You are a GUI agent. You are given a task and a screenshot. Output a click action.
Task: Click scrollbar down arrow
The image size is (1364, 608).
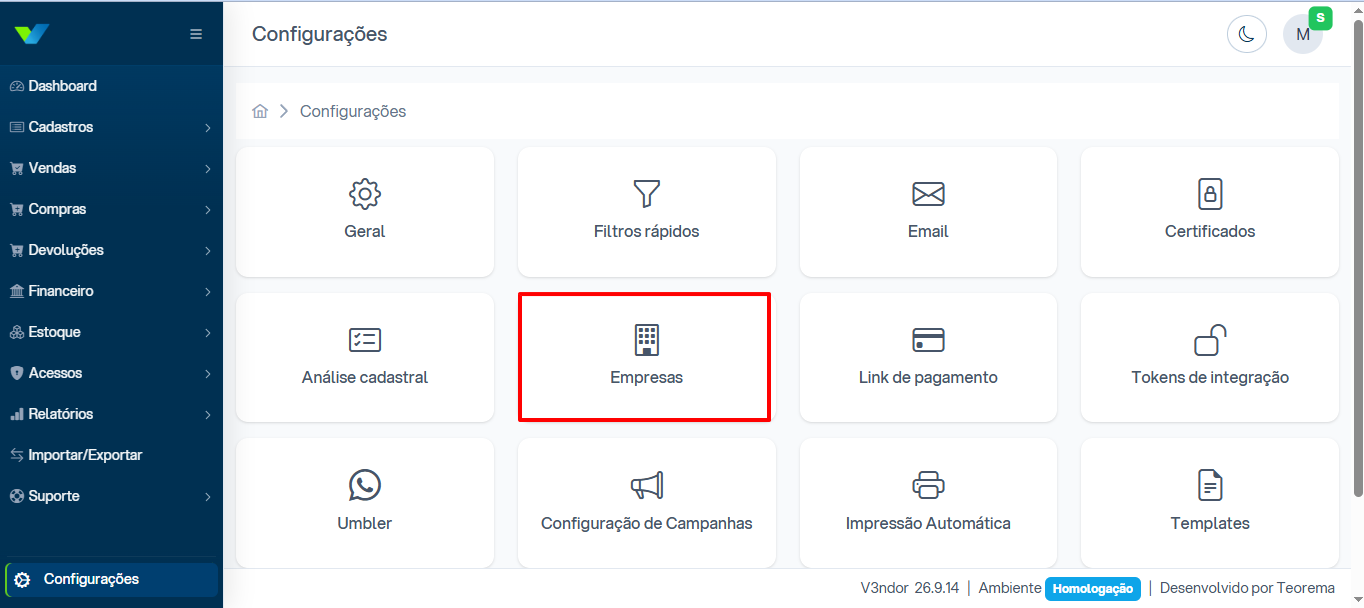tap(1357, 601)
